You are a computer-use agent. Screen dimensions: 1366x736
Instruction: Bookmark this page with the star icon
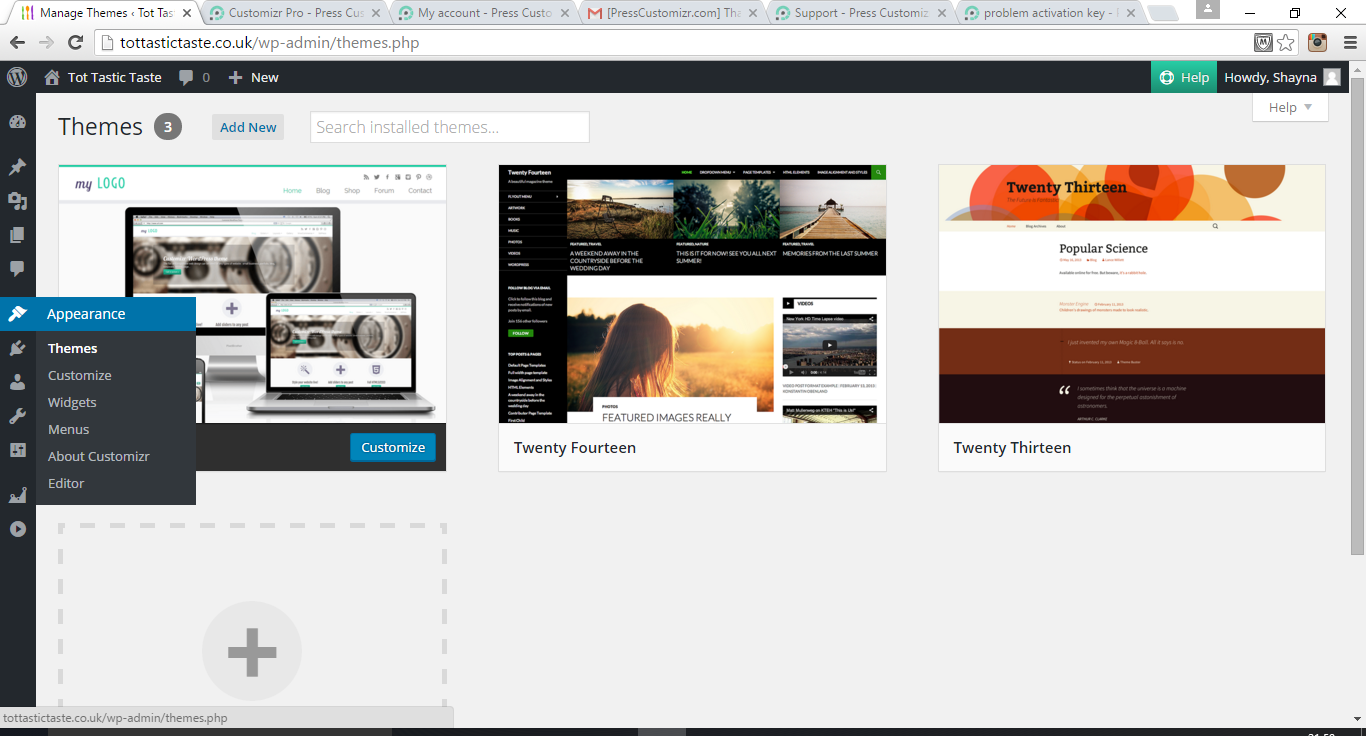pyautogui.click(x=1286, y=43)
